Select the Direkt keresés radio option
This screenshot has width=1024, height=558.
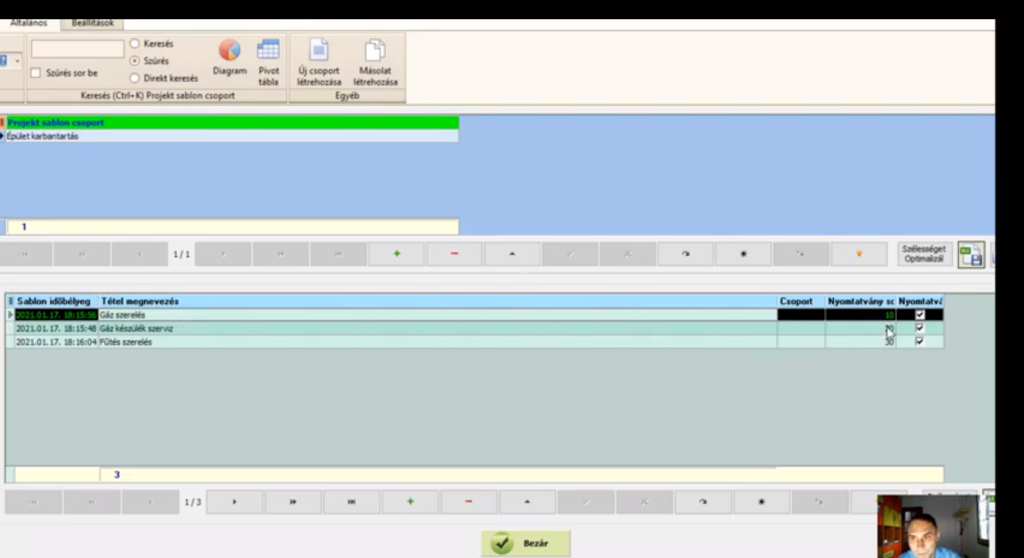[x=135, y=78]
